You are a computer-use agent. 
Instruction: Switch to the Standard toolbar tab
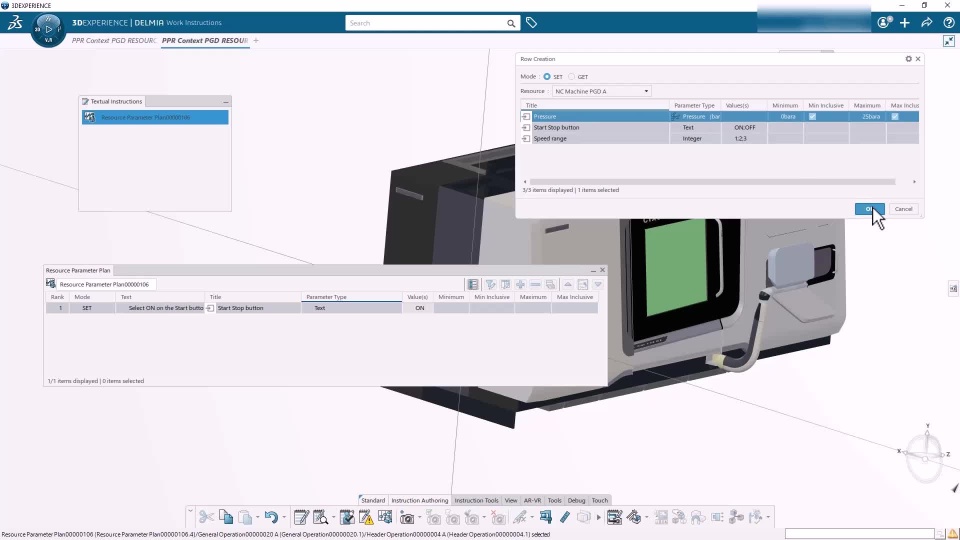pos(373,500)
